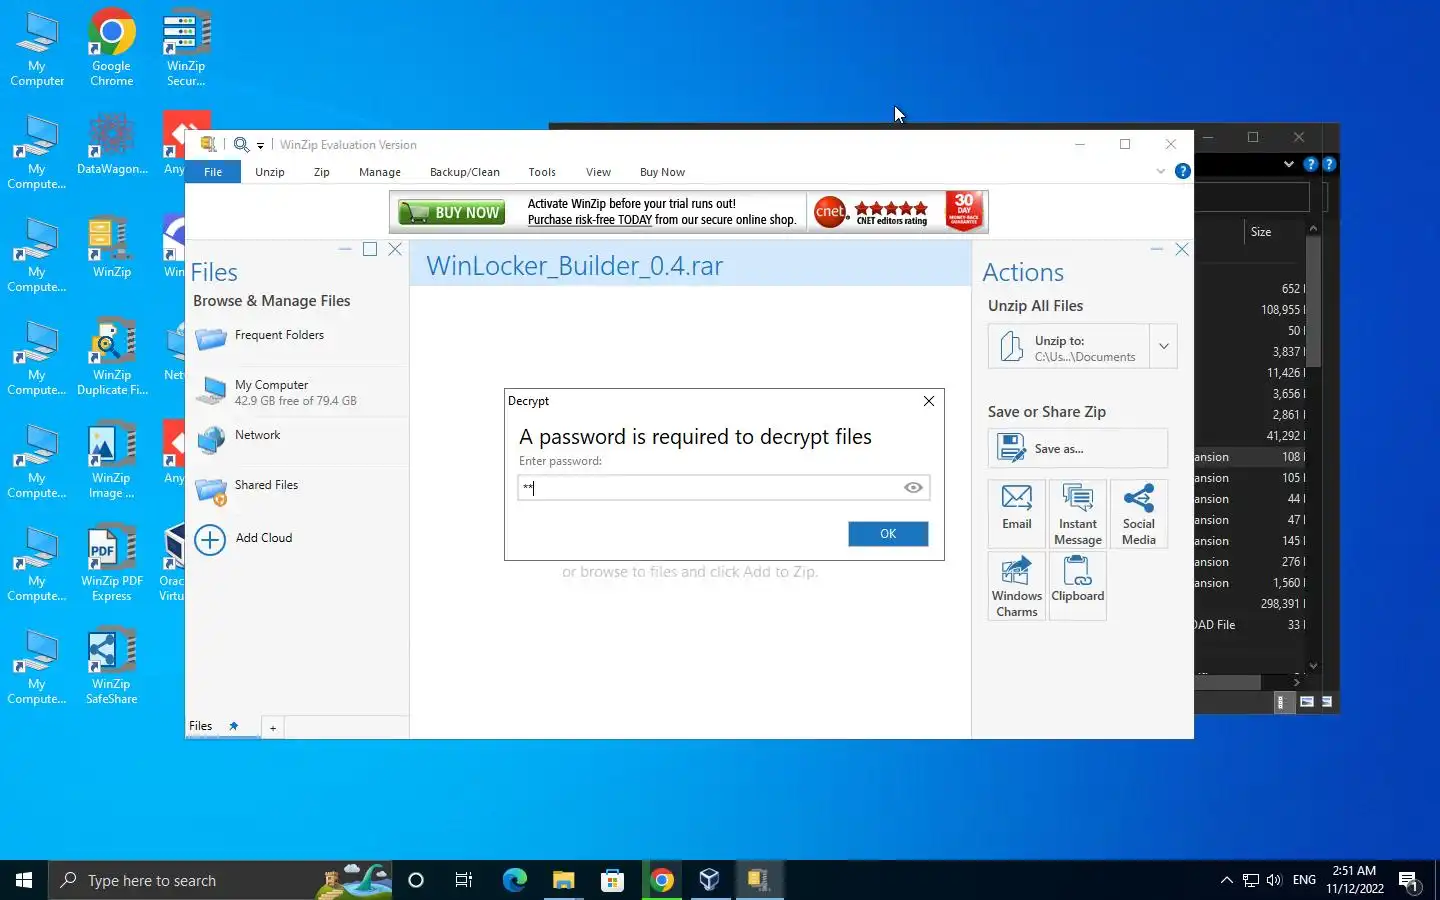Open the Zip ribbon tab
Screen dimensions: 1440x900
(321, 172)
